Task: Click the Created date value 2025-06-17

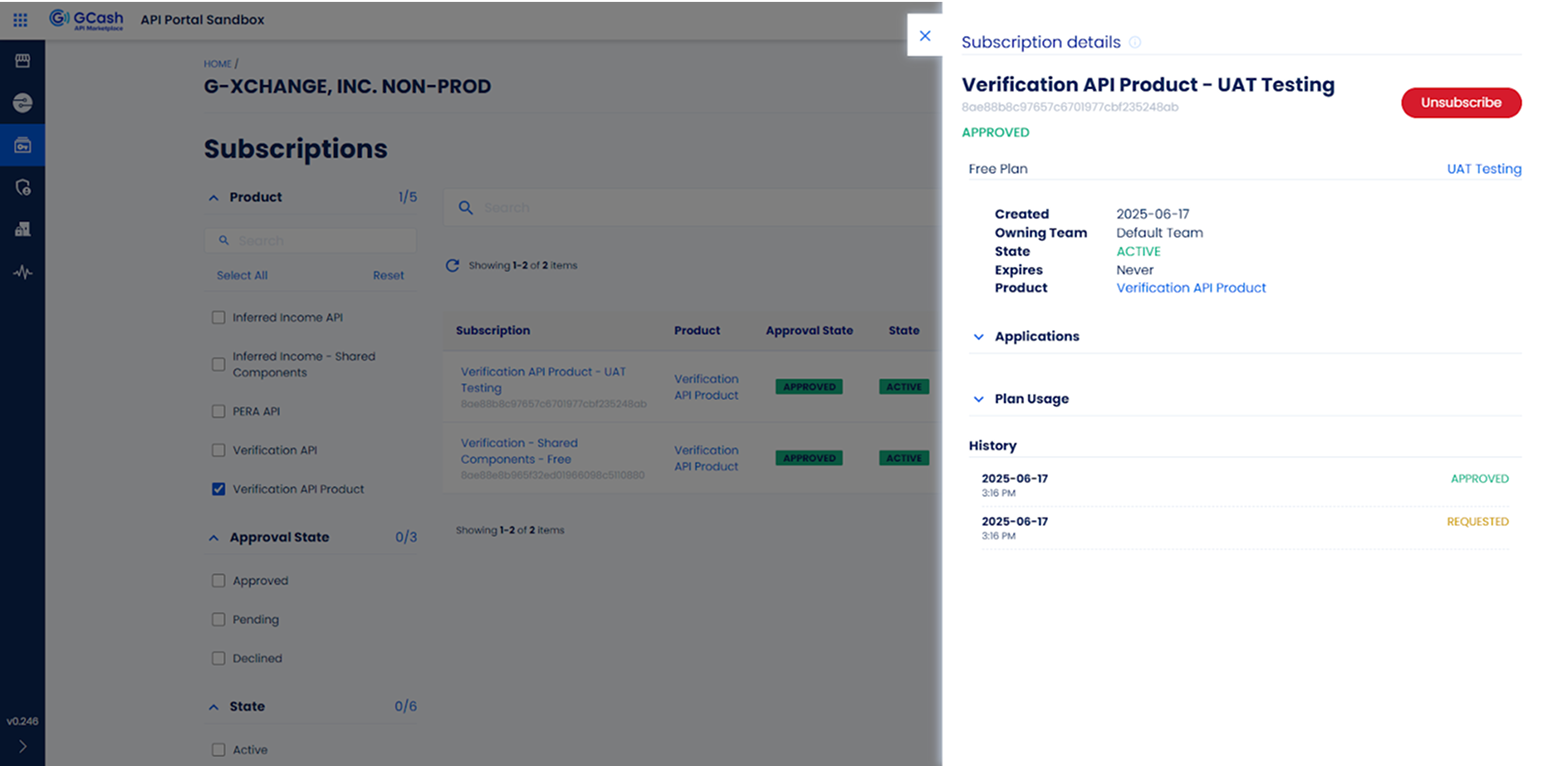Action: click(x=1153, y=214)
